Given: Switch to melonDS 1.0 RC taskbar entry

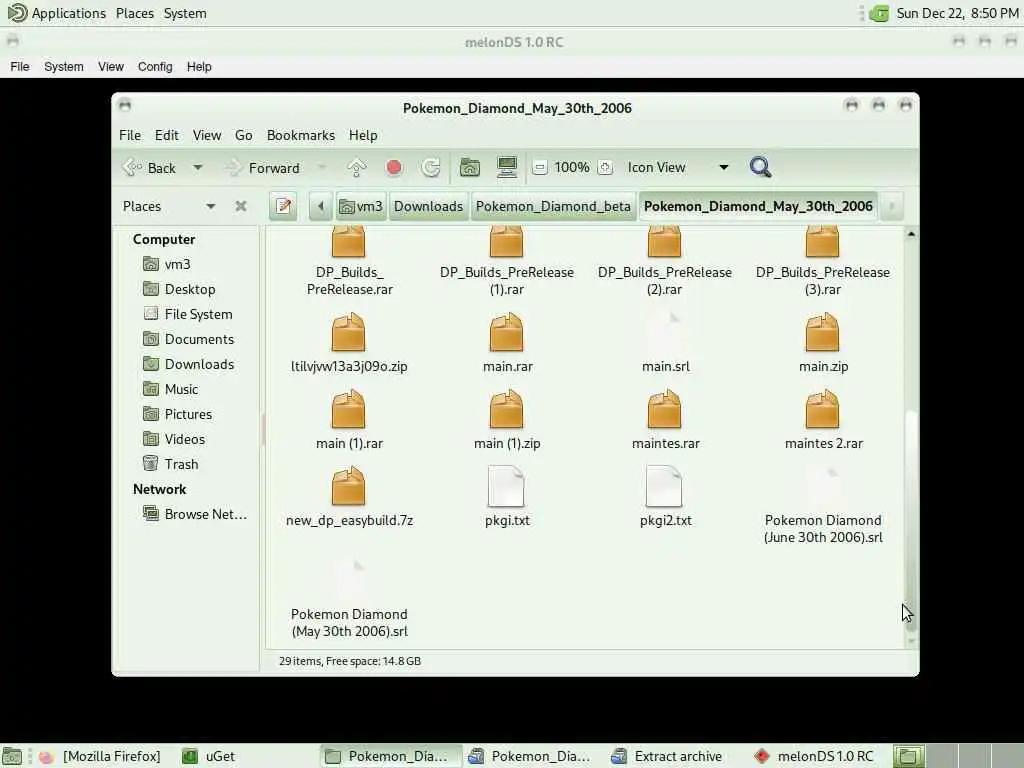Looking at the screenshot, I should [814, 756].
